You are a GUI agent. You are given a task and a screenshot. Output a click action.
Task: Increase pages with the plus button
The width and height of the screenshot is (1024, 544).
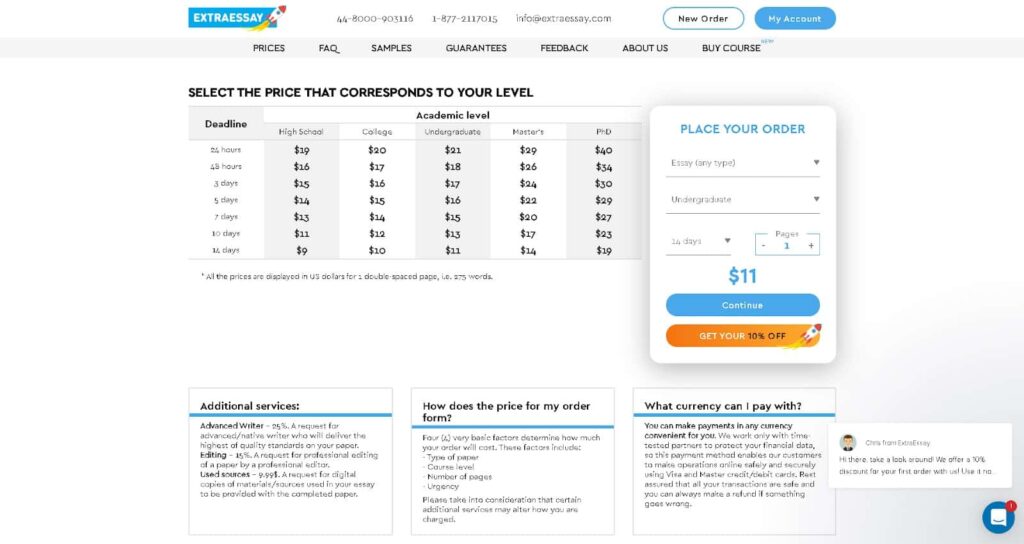811,246
